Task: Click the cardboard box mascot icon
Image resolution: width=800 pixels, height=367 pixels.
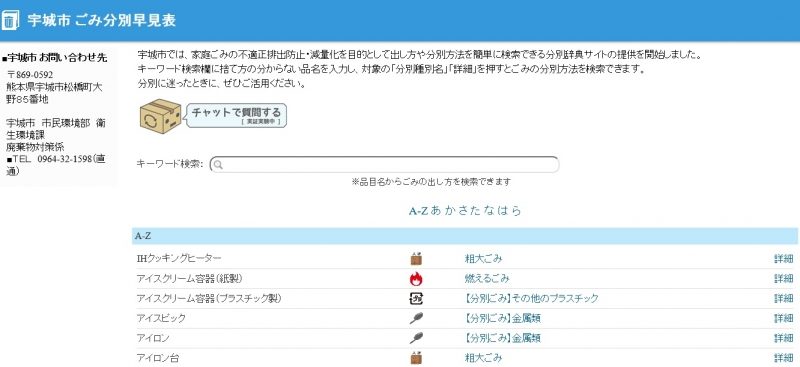Action: click(x=161, y=116)
